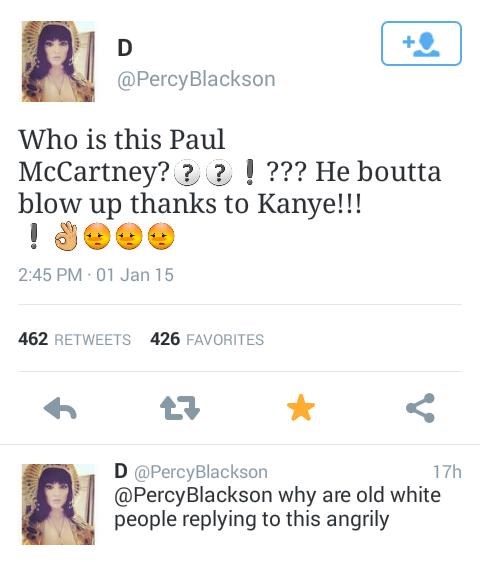Tap the follow user button
This screenshot has height=562, width=480.
click(x=421, y=43)
